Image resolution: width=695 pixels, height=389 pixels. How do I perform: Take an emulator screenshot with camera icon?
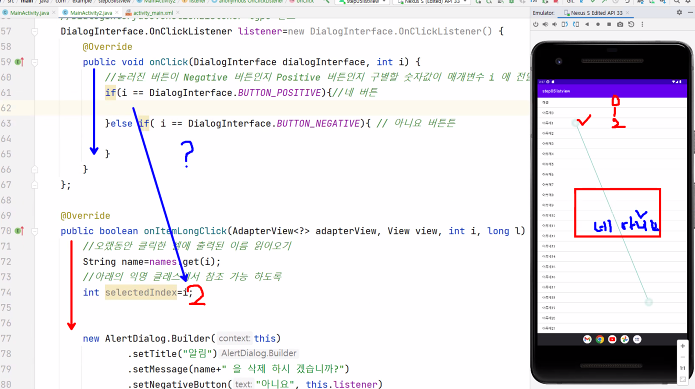tap(620, 24)
